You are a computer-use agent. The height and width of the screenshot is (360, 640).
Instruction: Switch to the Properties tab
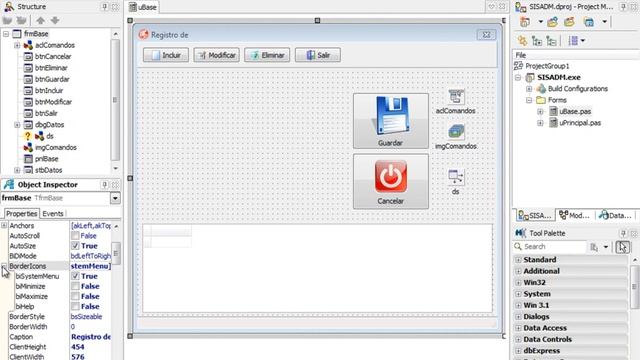point(22,213)
